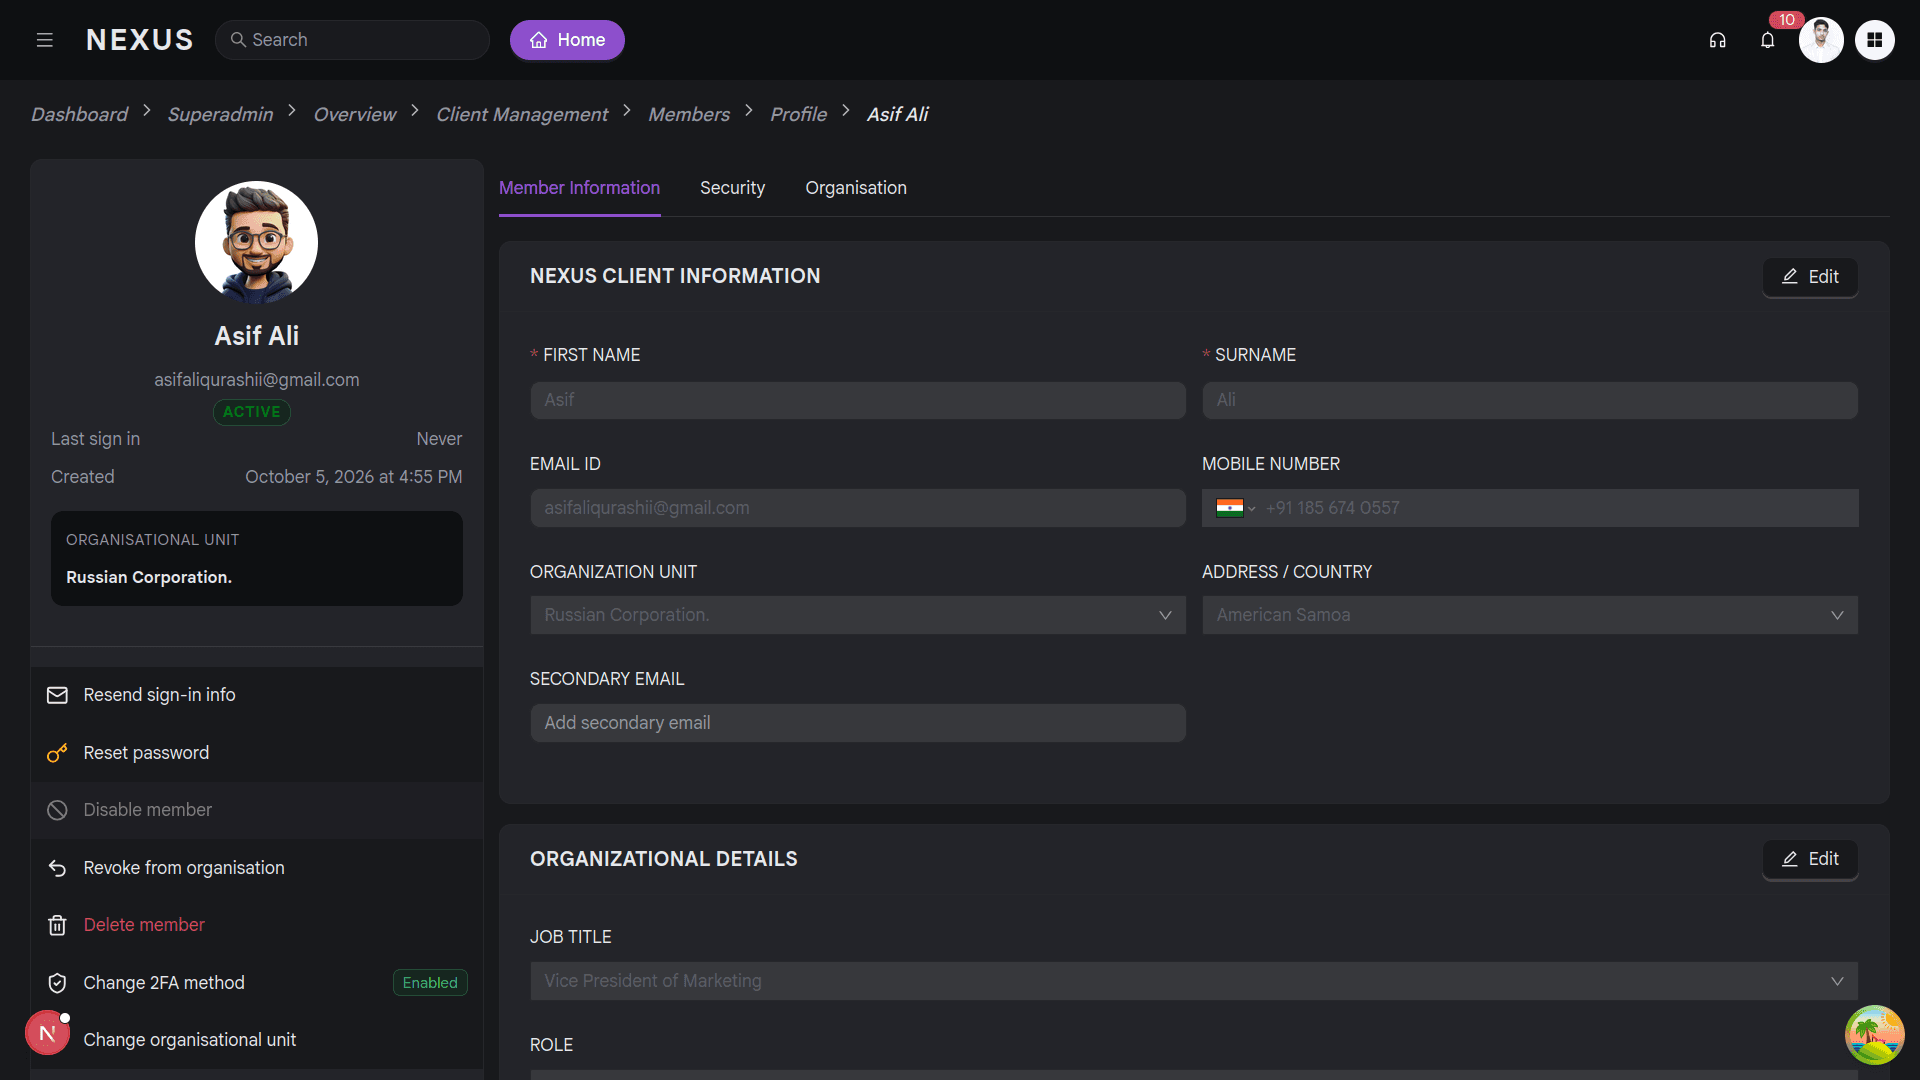The height and width of the screenshot is (1080, 1920).
Task: Select Resend sign-in info
Action: 257,695
